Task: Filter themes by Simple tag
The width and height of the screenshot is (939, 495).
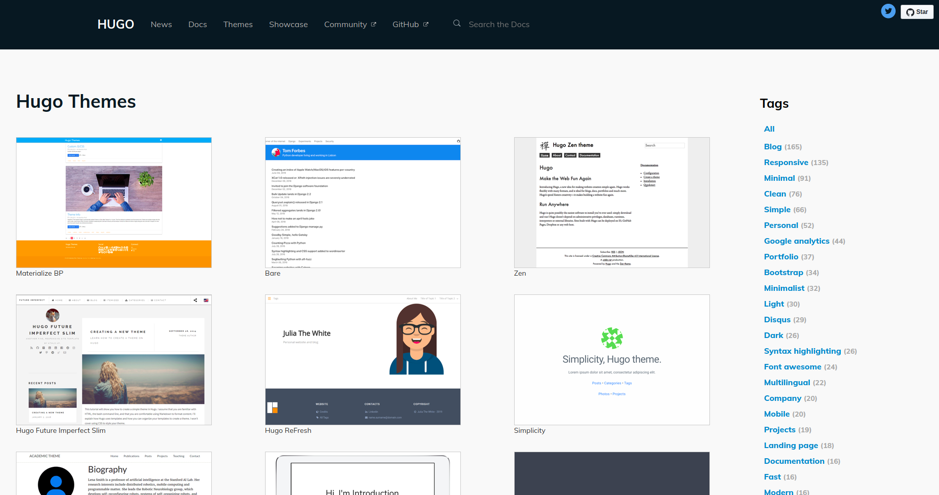Action: click(x=777, y=209)
